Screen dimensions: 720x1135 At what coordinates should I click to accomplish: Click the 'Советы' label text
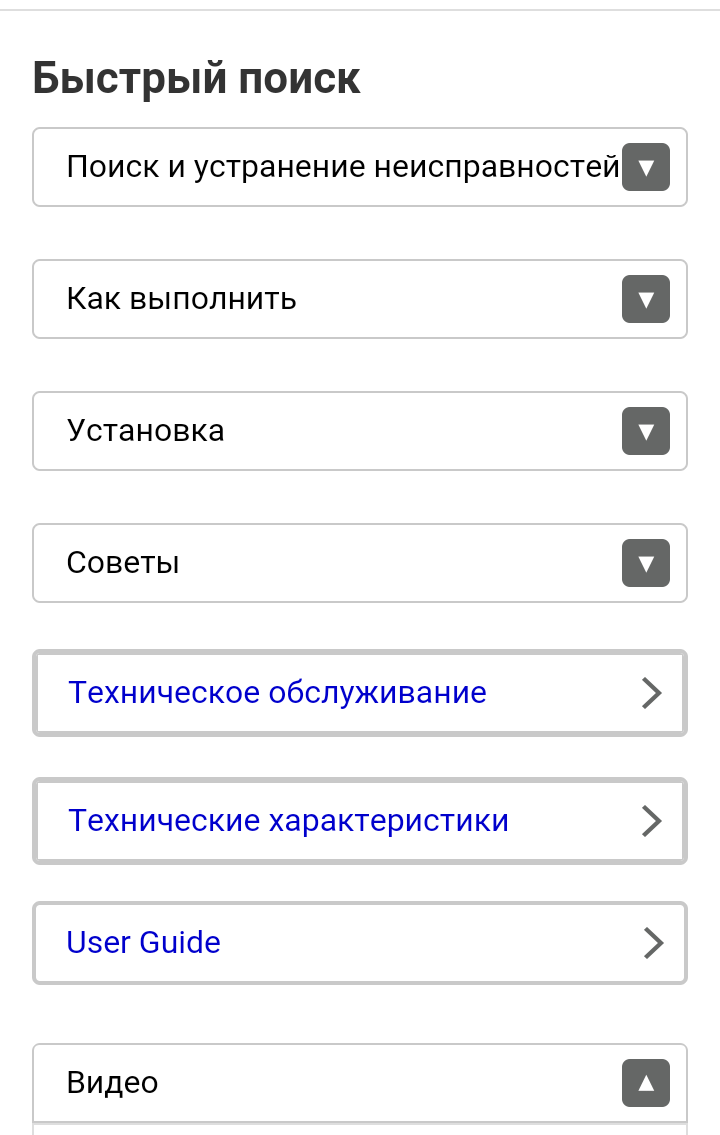coord(123,563)
